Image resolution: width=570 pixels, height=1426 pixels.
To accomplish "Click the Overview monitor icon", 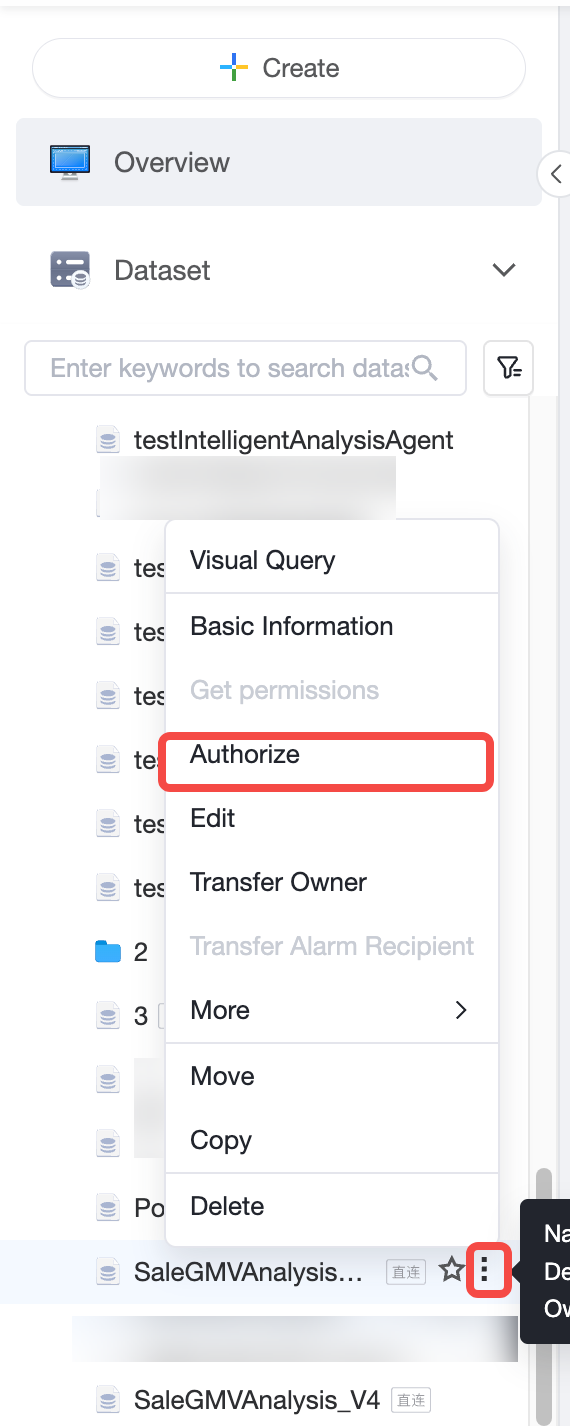I will [70, 162].
